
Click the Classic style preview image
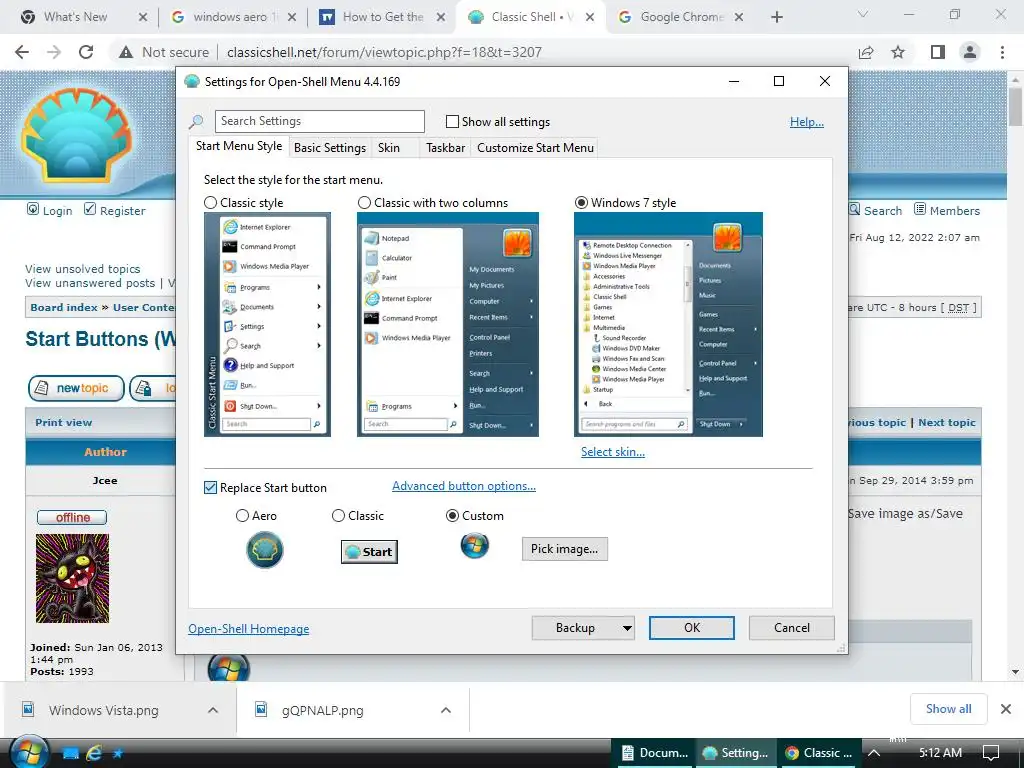pyautogui.click(x=267, y=325)
